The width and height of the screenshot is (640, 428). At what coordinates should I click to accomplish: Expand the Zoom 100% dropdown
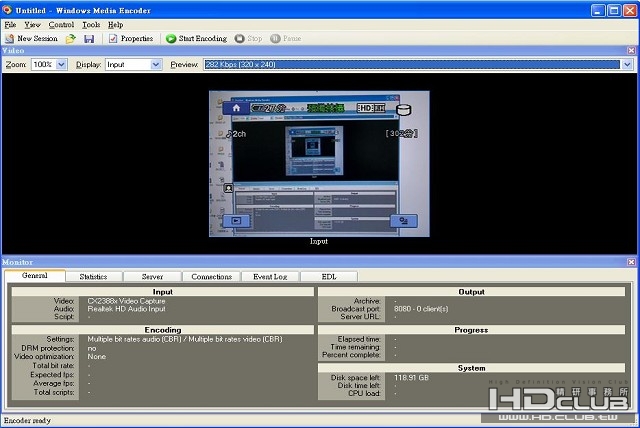pyautogui.click(x=61, y=64)
